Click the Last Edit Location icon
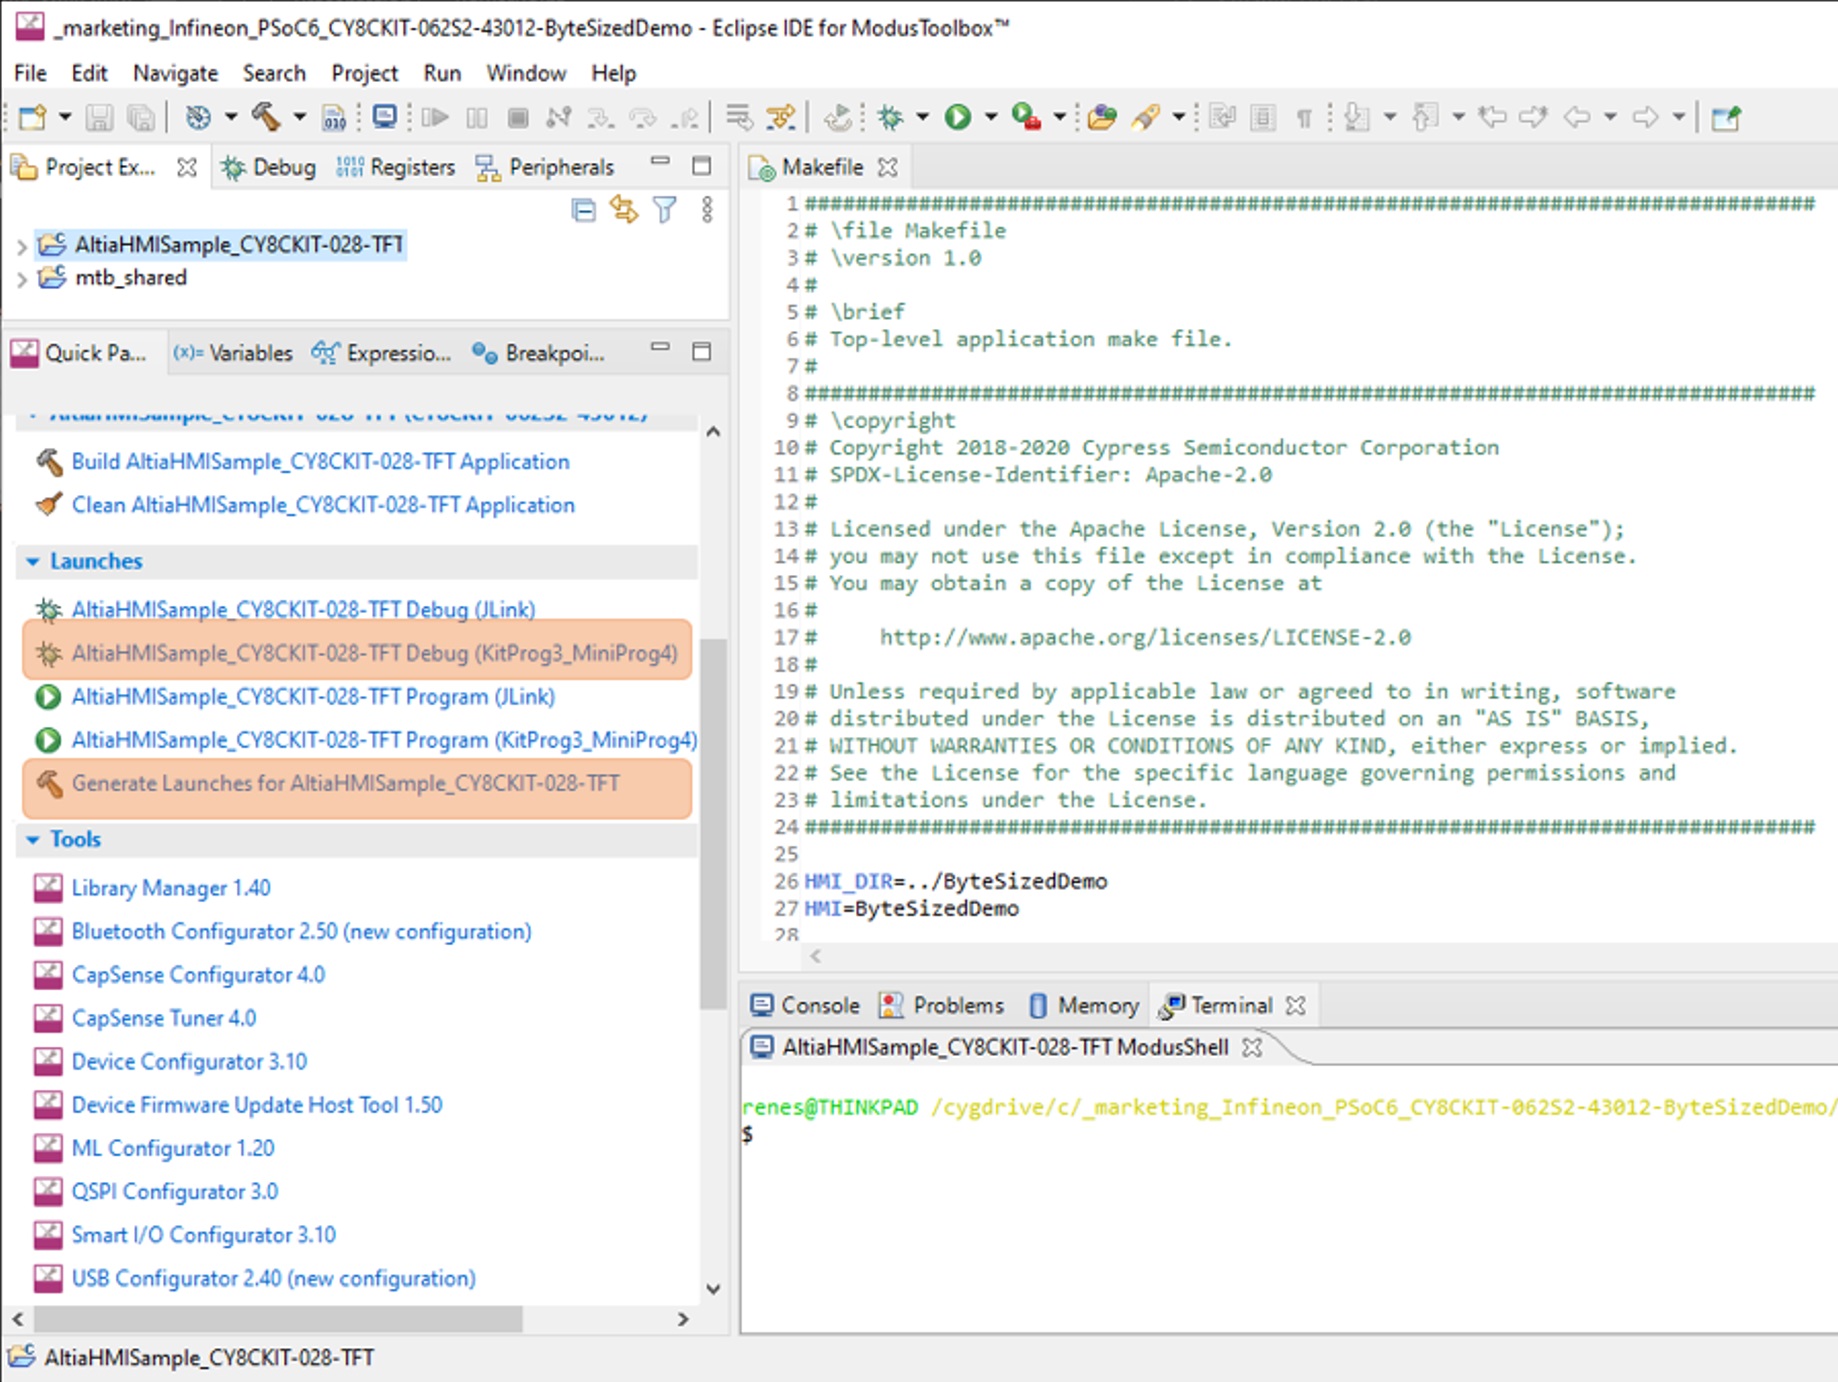The height and width of the screenshot is (1382, 1838). point(1492,117)
